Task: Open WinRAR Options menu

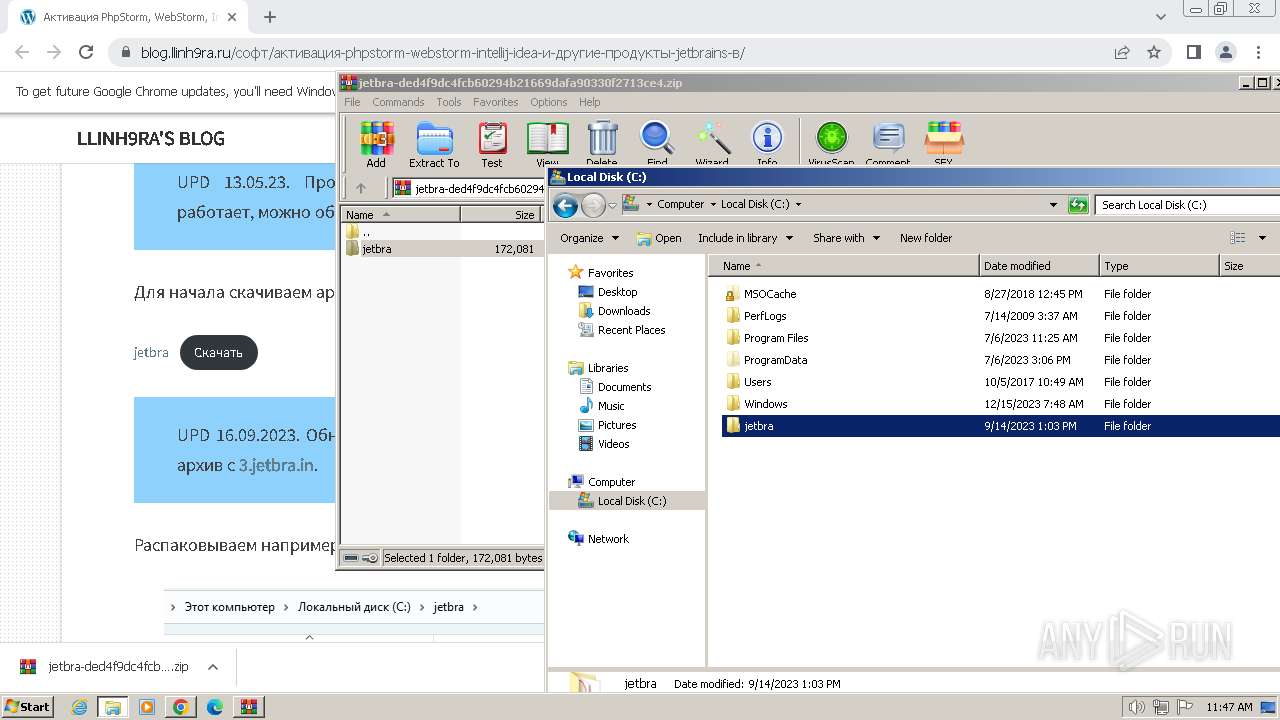Action: tap(548, 102)
